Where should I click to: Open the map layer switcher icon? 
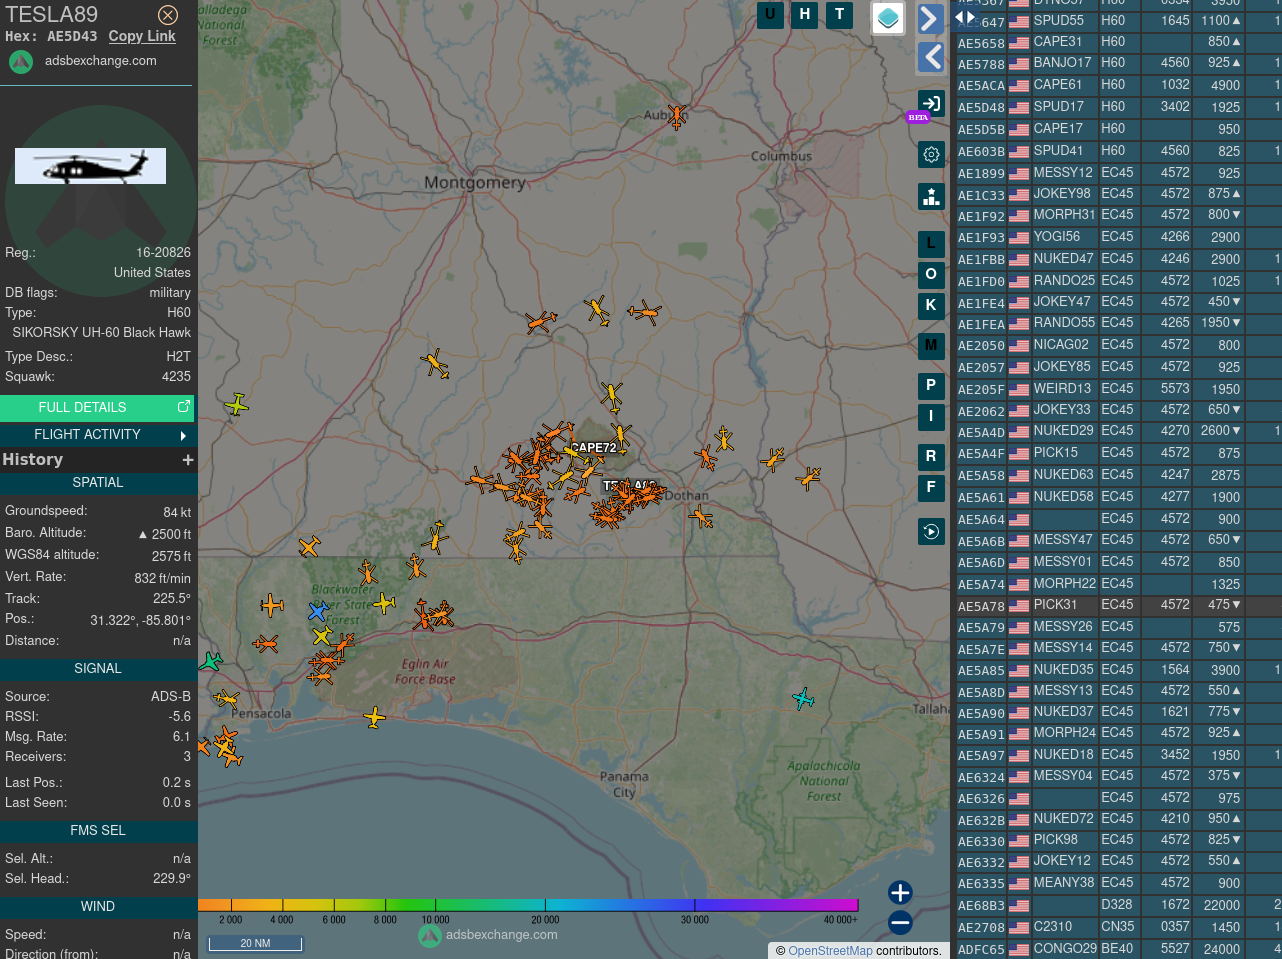coord(888,18)
